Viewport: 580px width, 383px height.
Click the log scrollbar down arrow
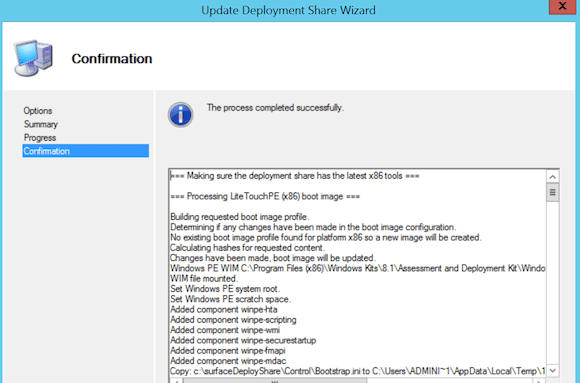tap(553, 370)
